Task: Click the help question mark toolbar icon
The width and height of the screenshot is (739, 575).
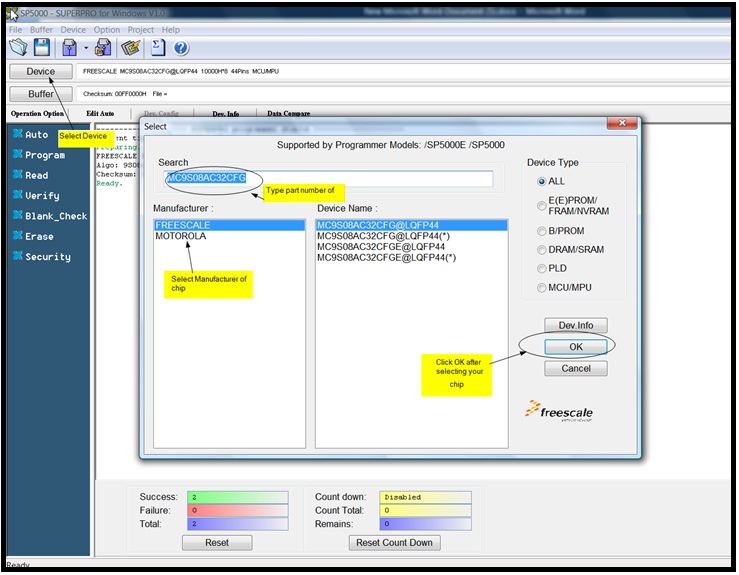Action: (181, 47)
